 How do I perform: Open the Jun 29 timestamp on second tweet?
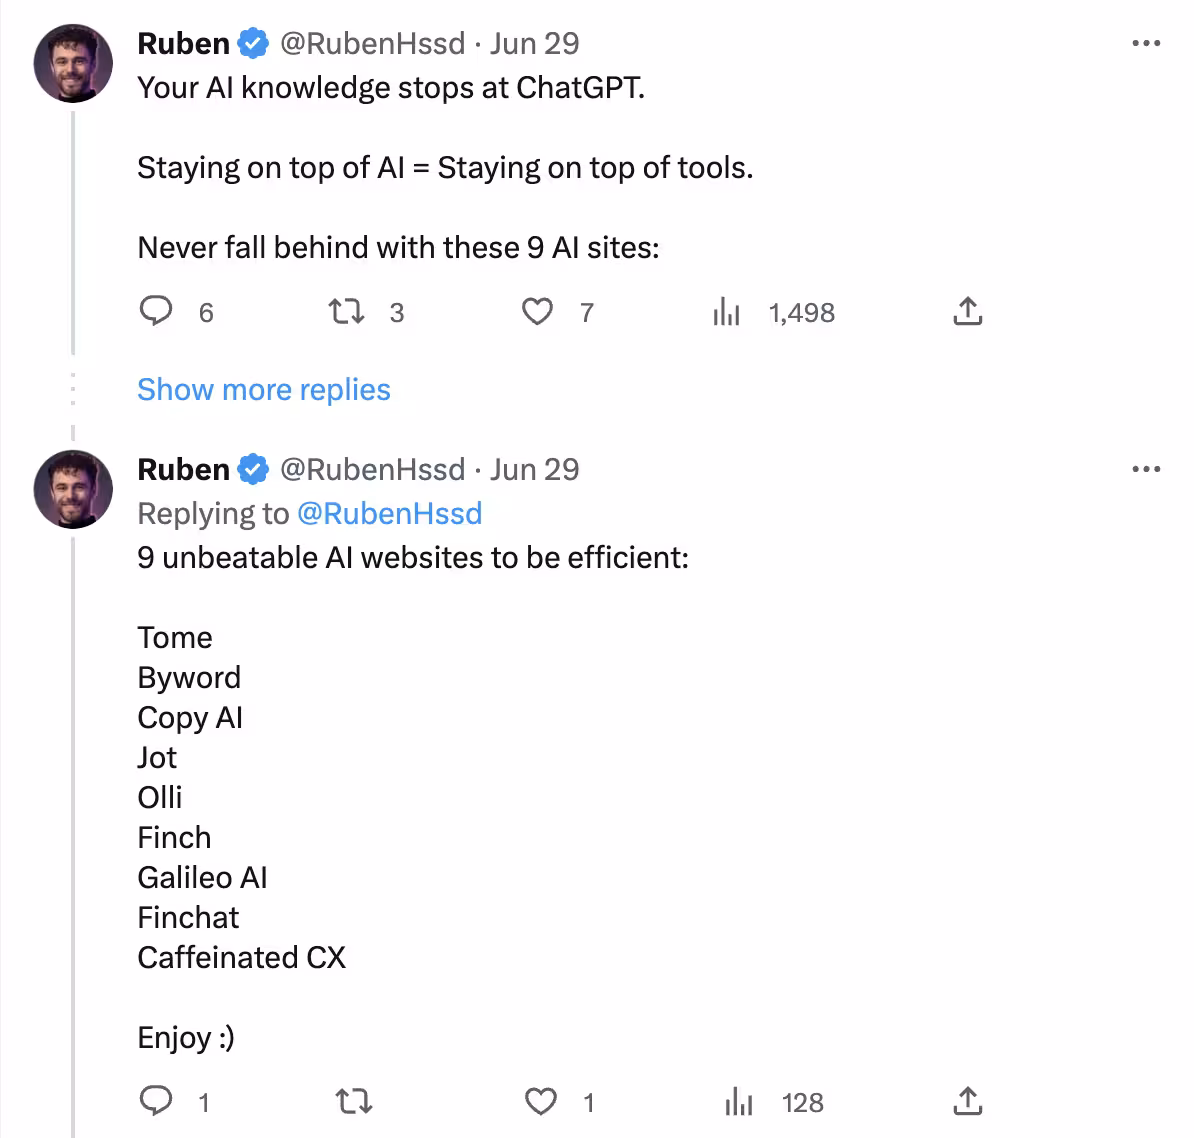(535, 469)
